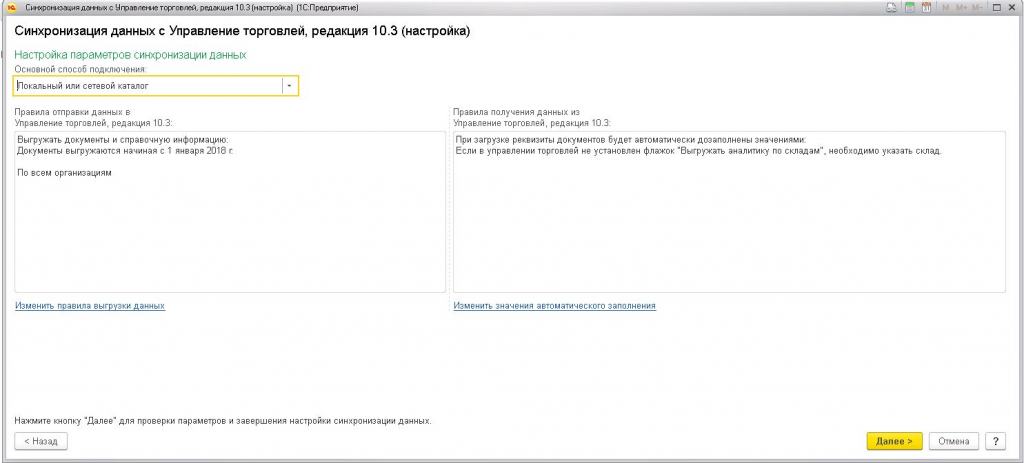
Task: Open the calendar icon in title bar
Action: coord(926,8)
